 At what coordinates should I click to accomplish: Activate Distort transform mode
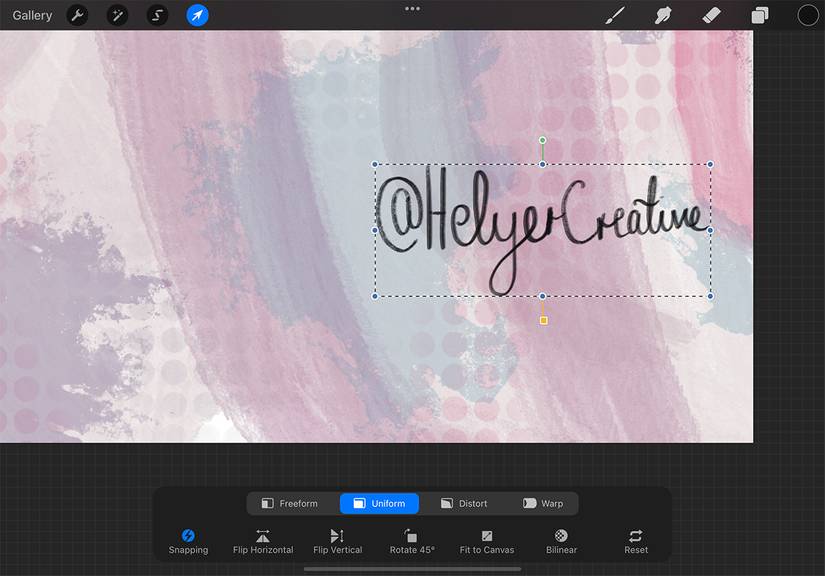coord(463,503)
